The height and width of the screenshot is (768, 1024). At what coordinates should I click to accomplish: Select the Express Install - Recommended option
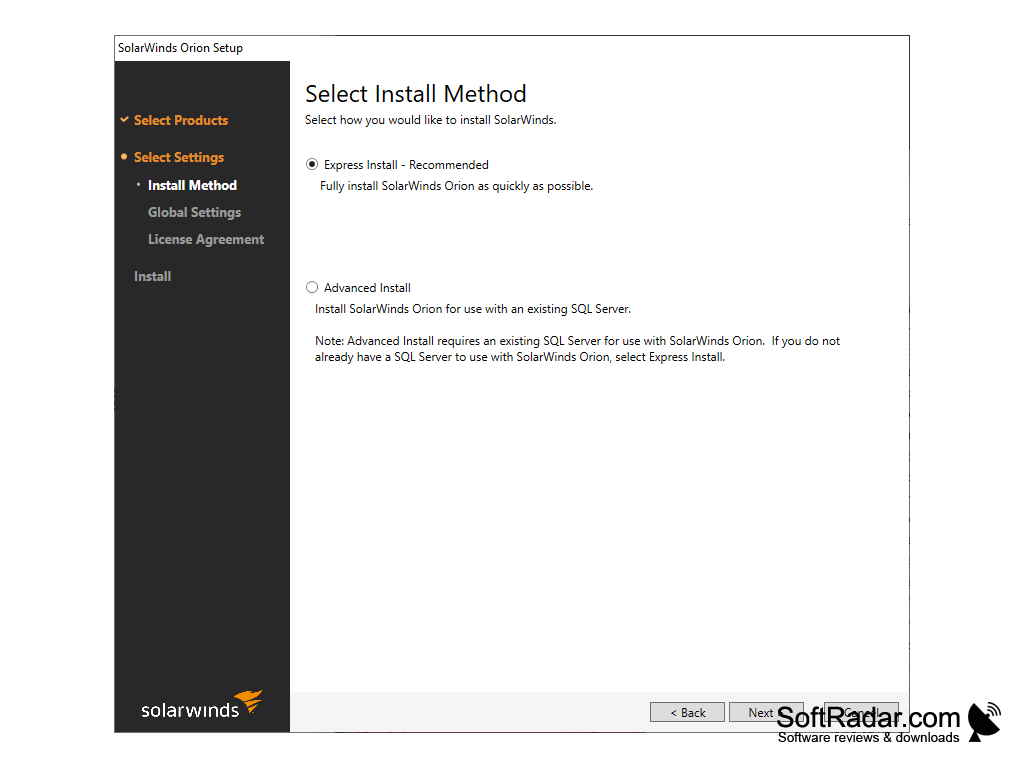pyautogui.click(x=312, y=164)
